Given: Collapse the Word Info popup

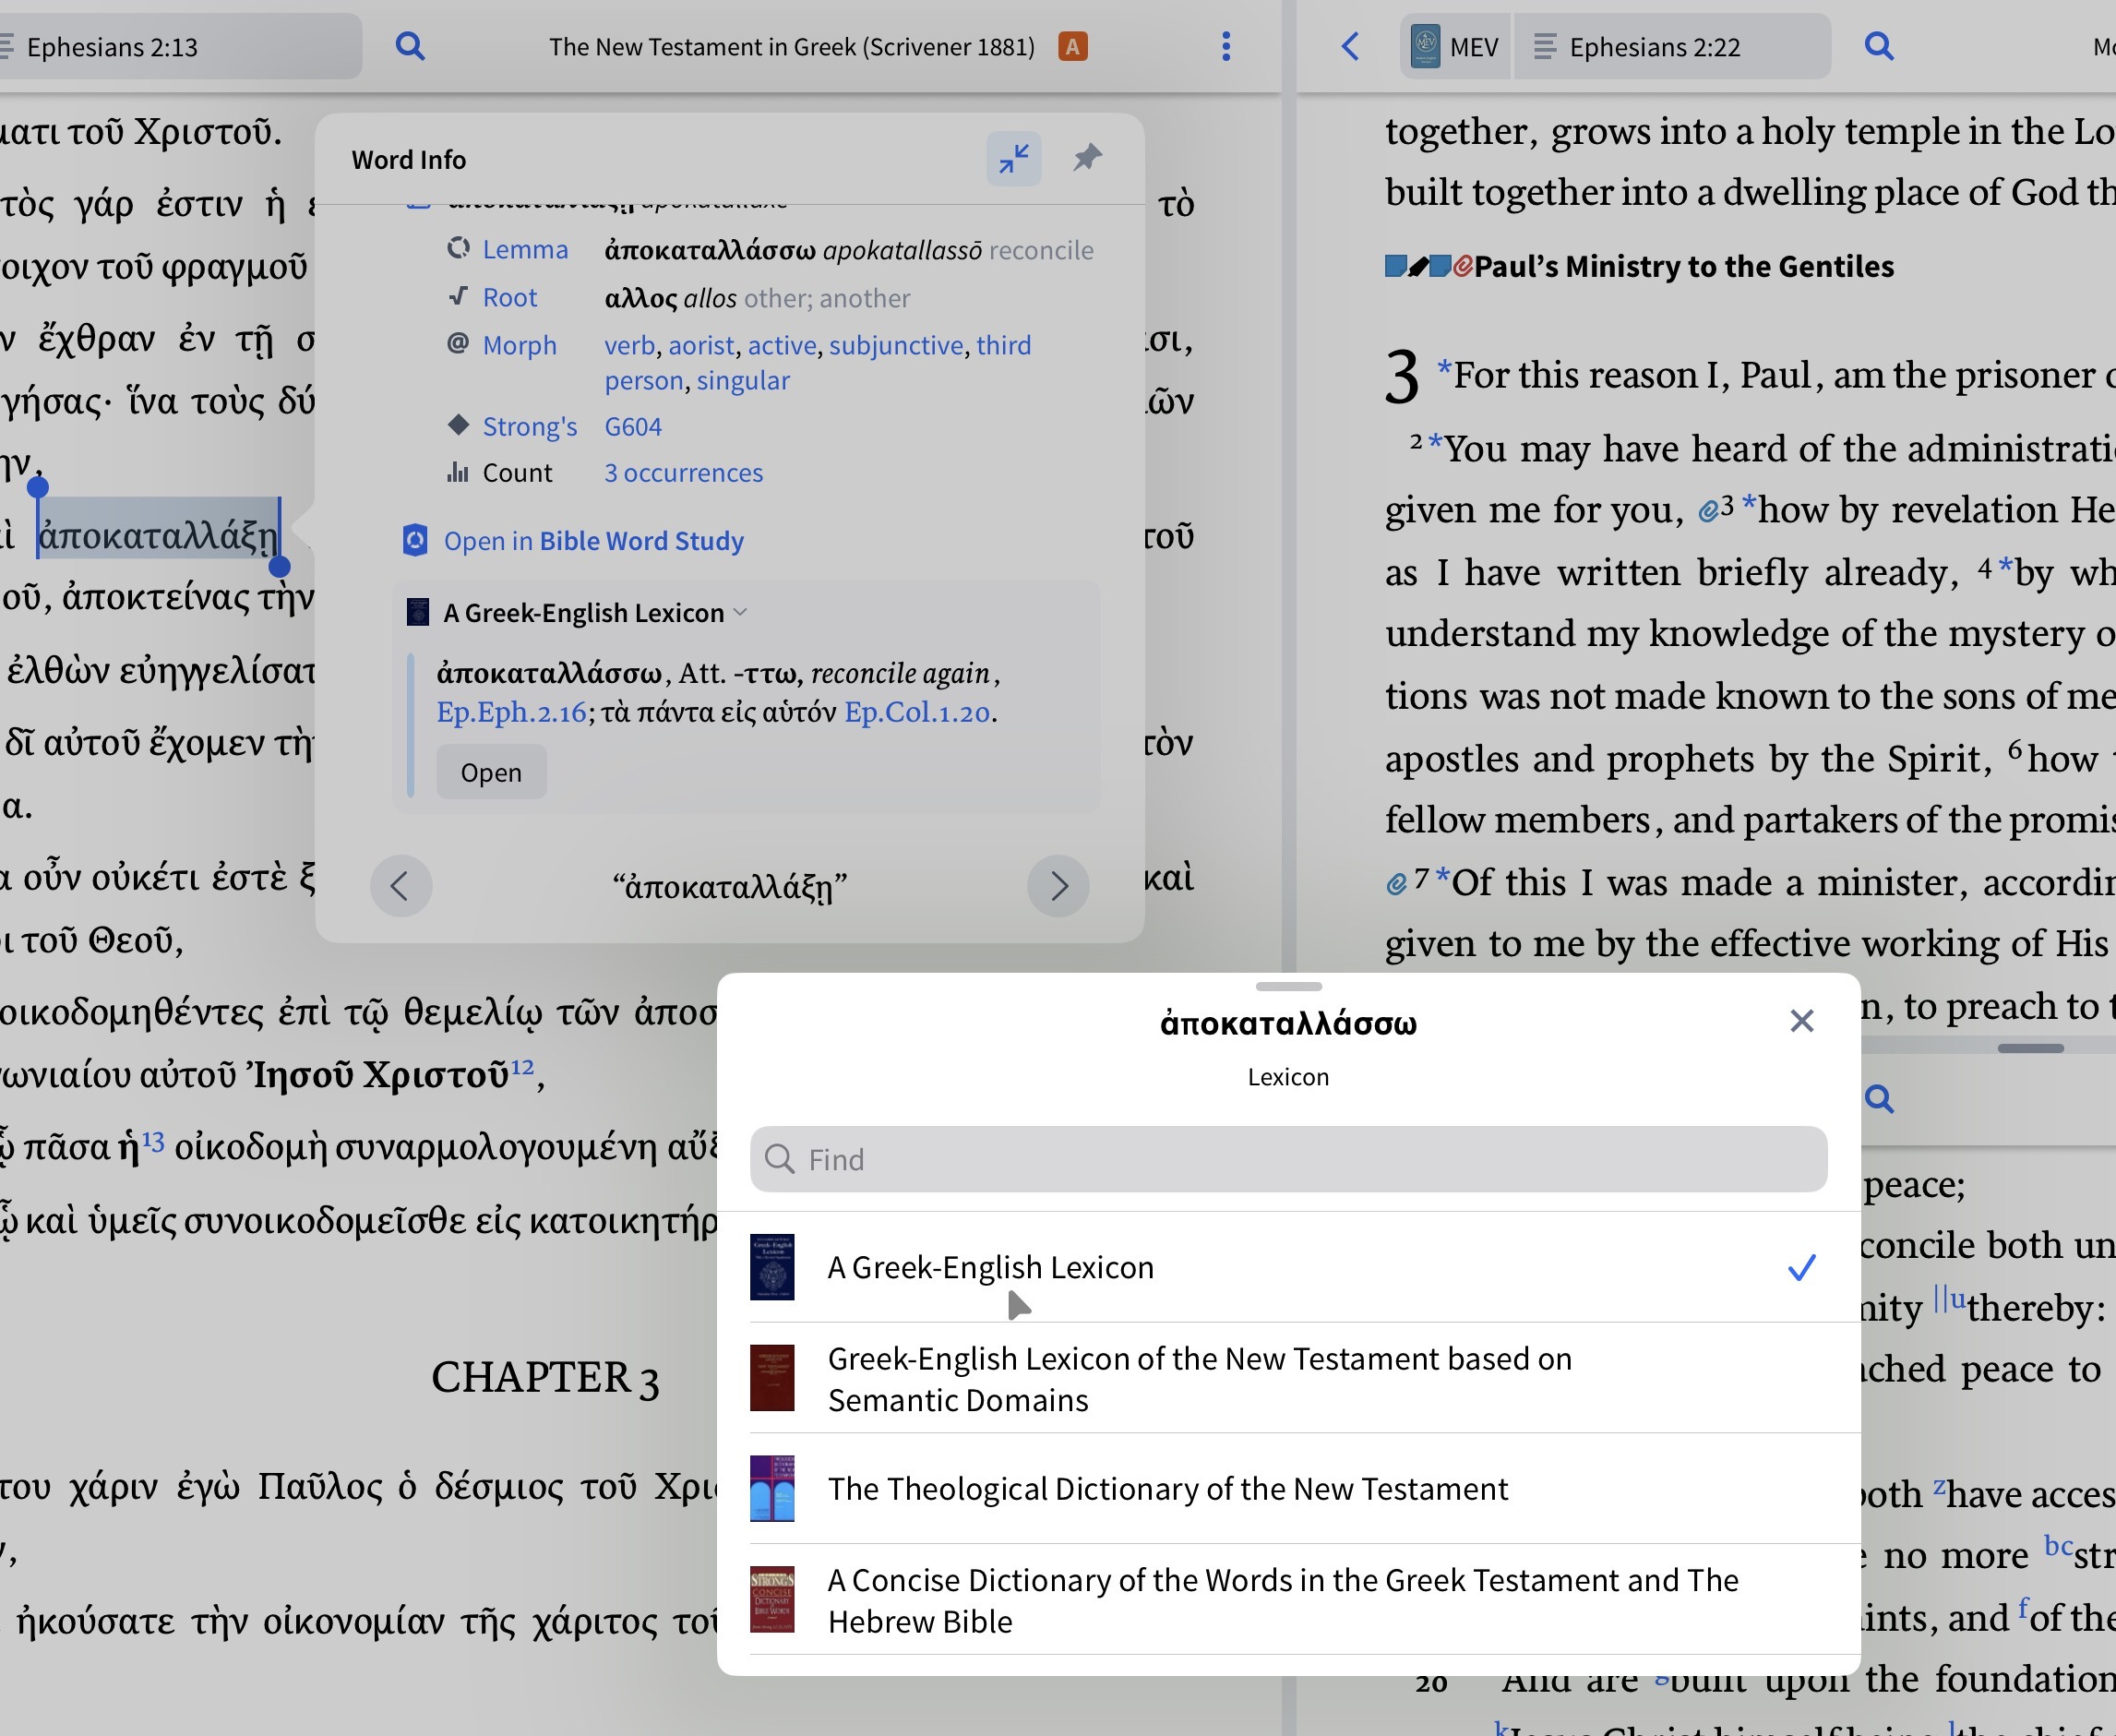Looking at the screenshot, I should (1014, 159).
